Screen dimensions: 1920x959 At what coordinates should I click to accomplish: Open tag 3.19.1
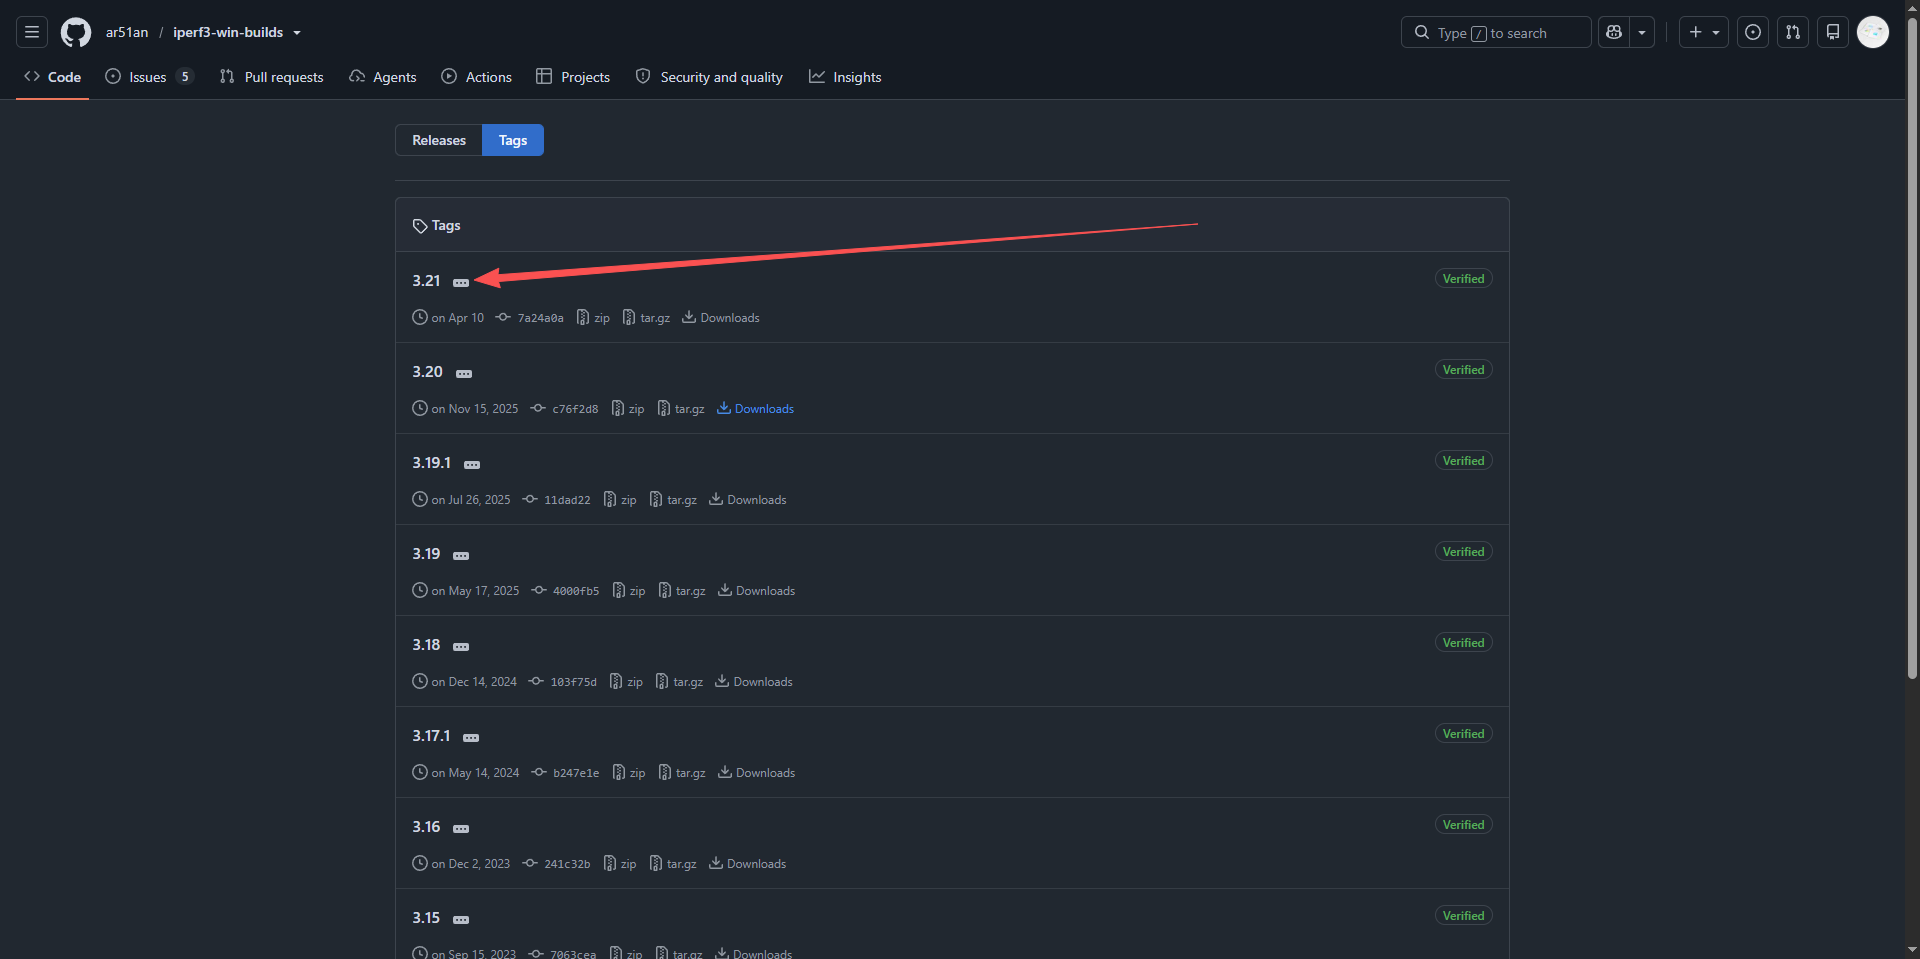(x=431, y=463)
